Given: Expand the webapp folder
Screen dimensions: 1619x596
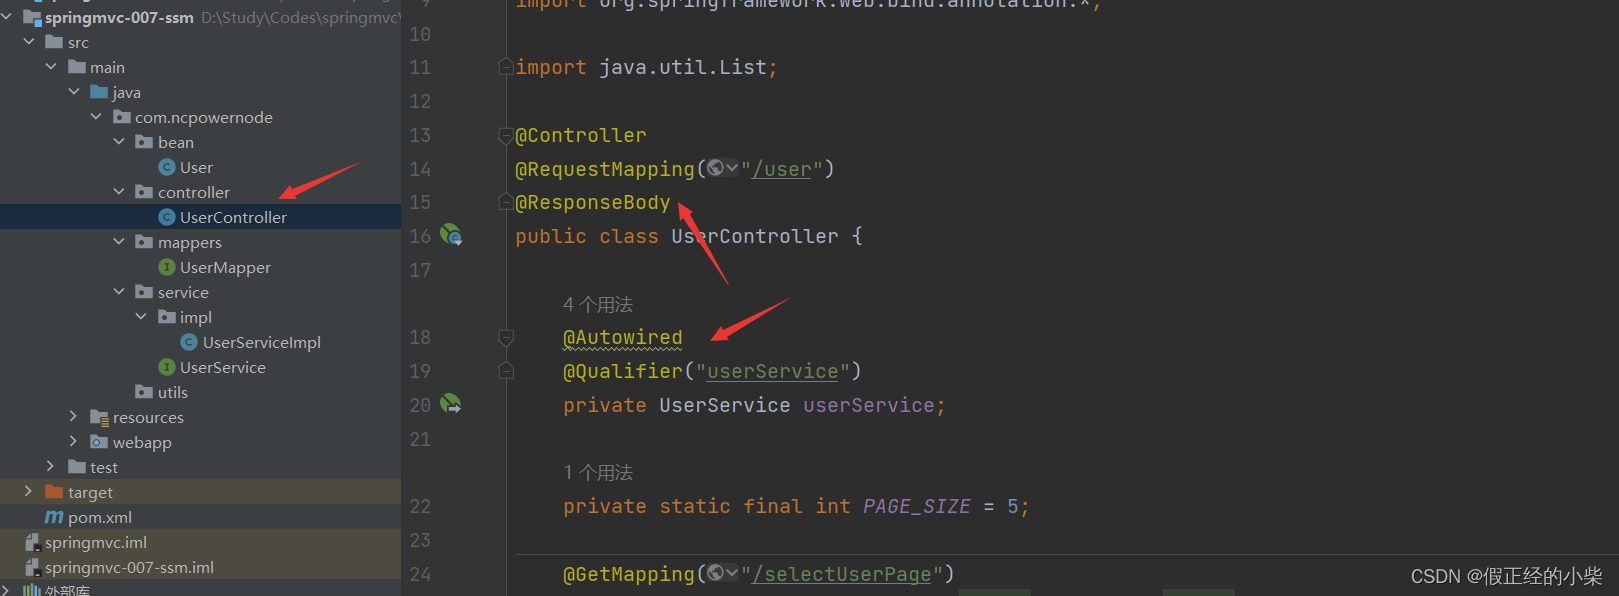Looking at the screenshot, I should click(x=73, y=441).
